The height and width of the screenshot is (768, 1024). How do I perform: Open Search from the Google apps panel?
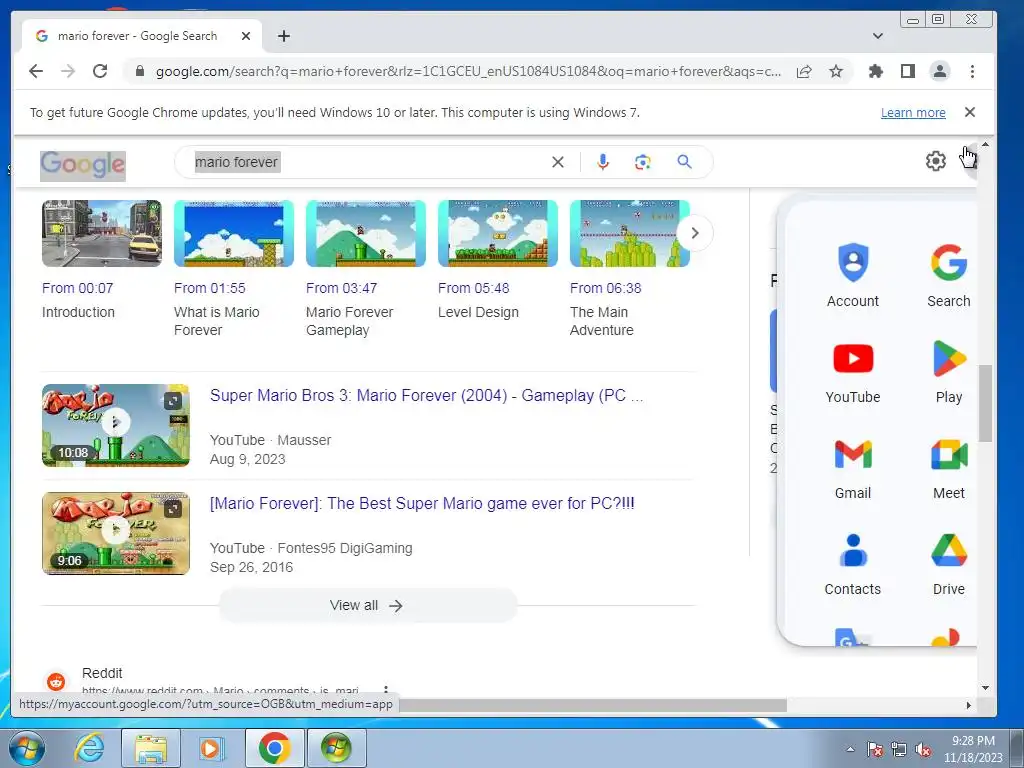tap(948, 275)
